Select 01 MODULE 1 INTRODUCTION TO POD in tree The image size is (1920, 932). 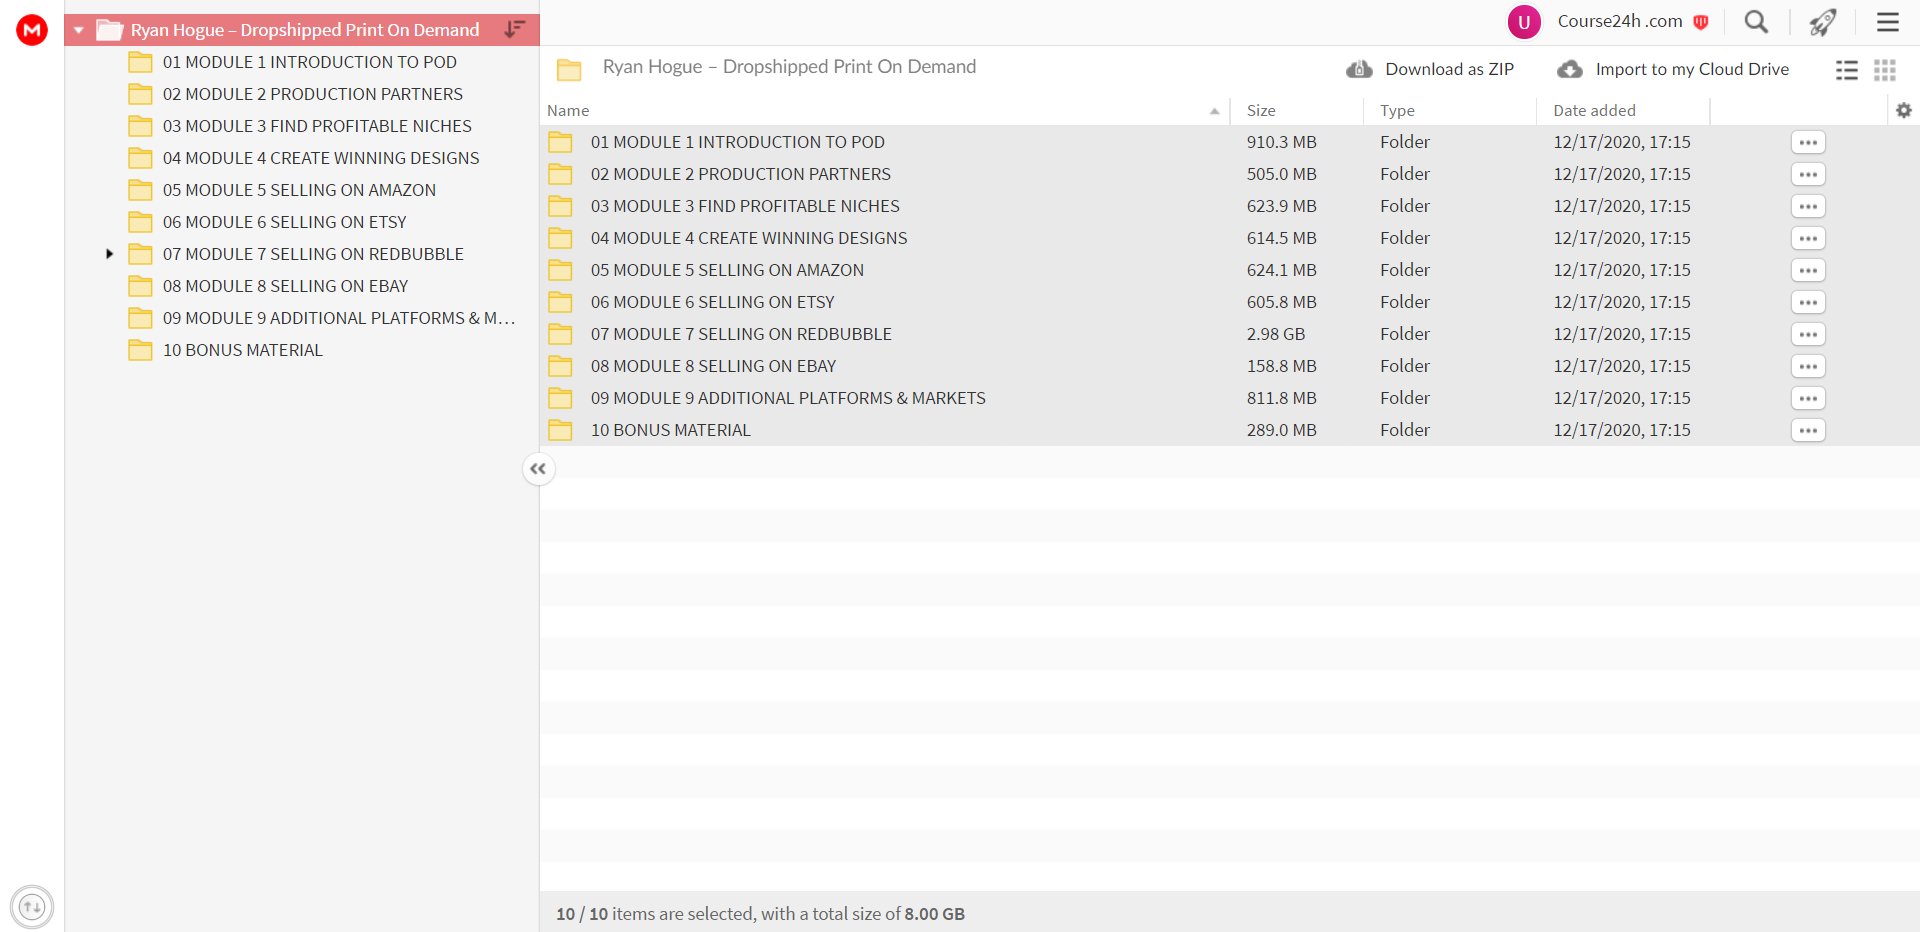tap(310, 62)
